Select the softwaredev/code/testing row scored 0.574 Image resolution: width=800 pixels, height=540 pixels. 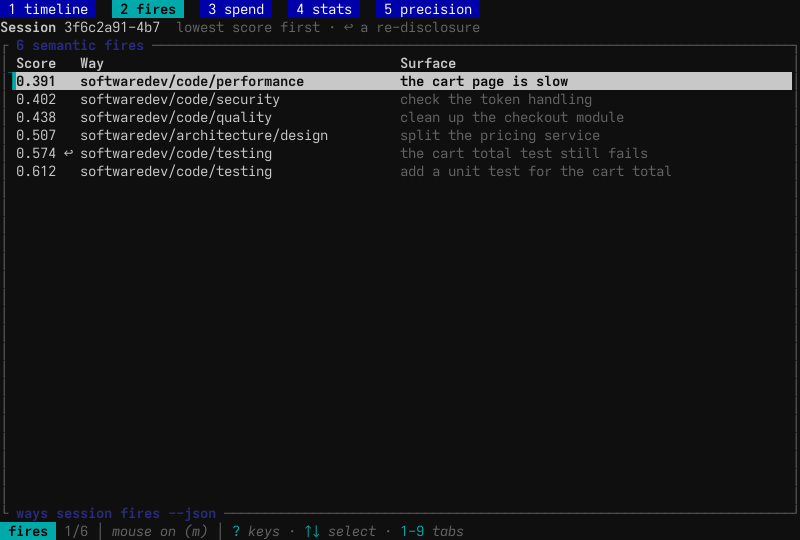click(x=402, y=153)
